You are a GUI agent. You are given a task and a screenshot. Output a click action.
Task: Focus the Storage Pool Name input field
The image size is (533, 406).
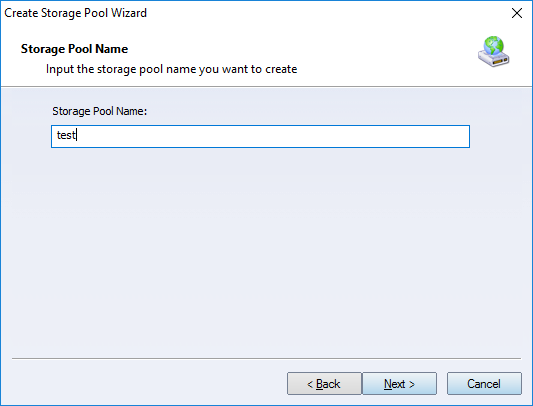point(260,136)
